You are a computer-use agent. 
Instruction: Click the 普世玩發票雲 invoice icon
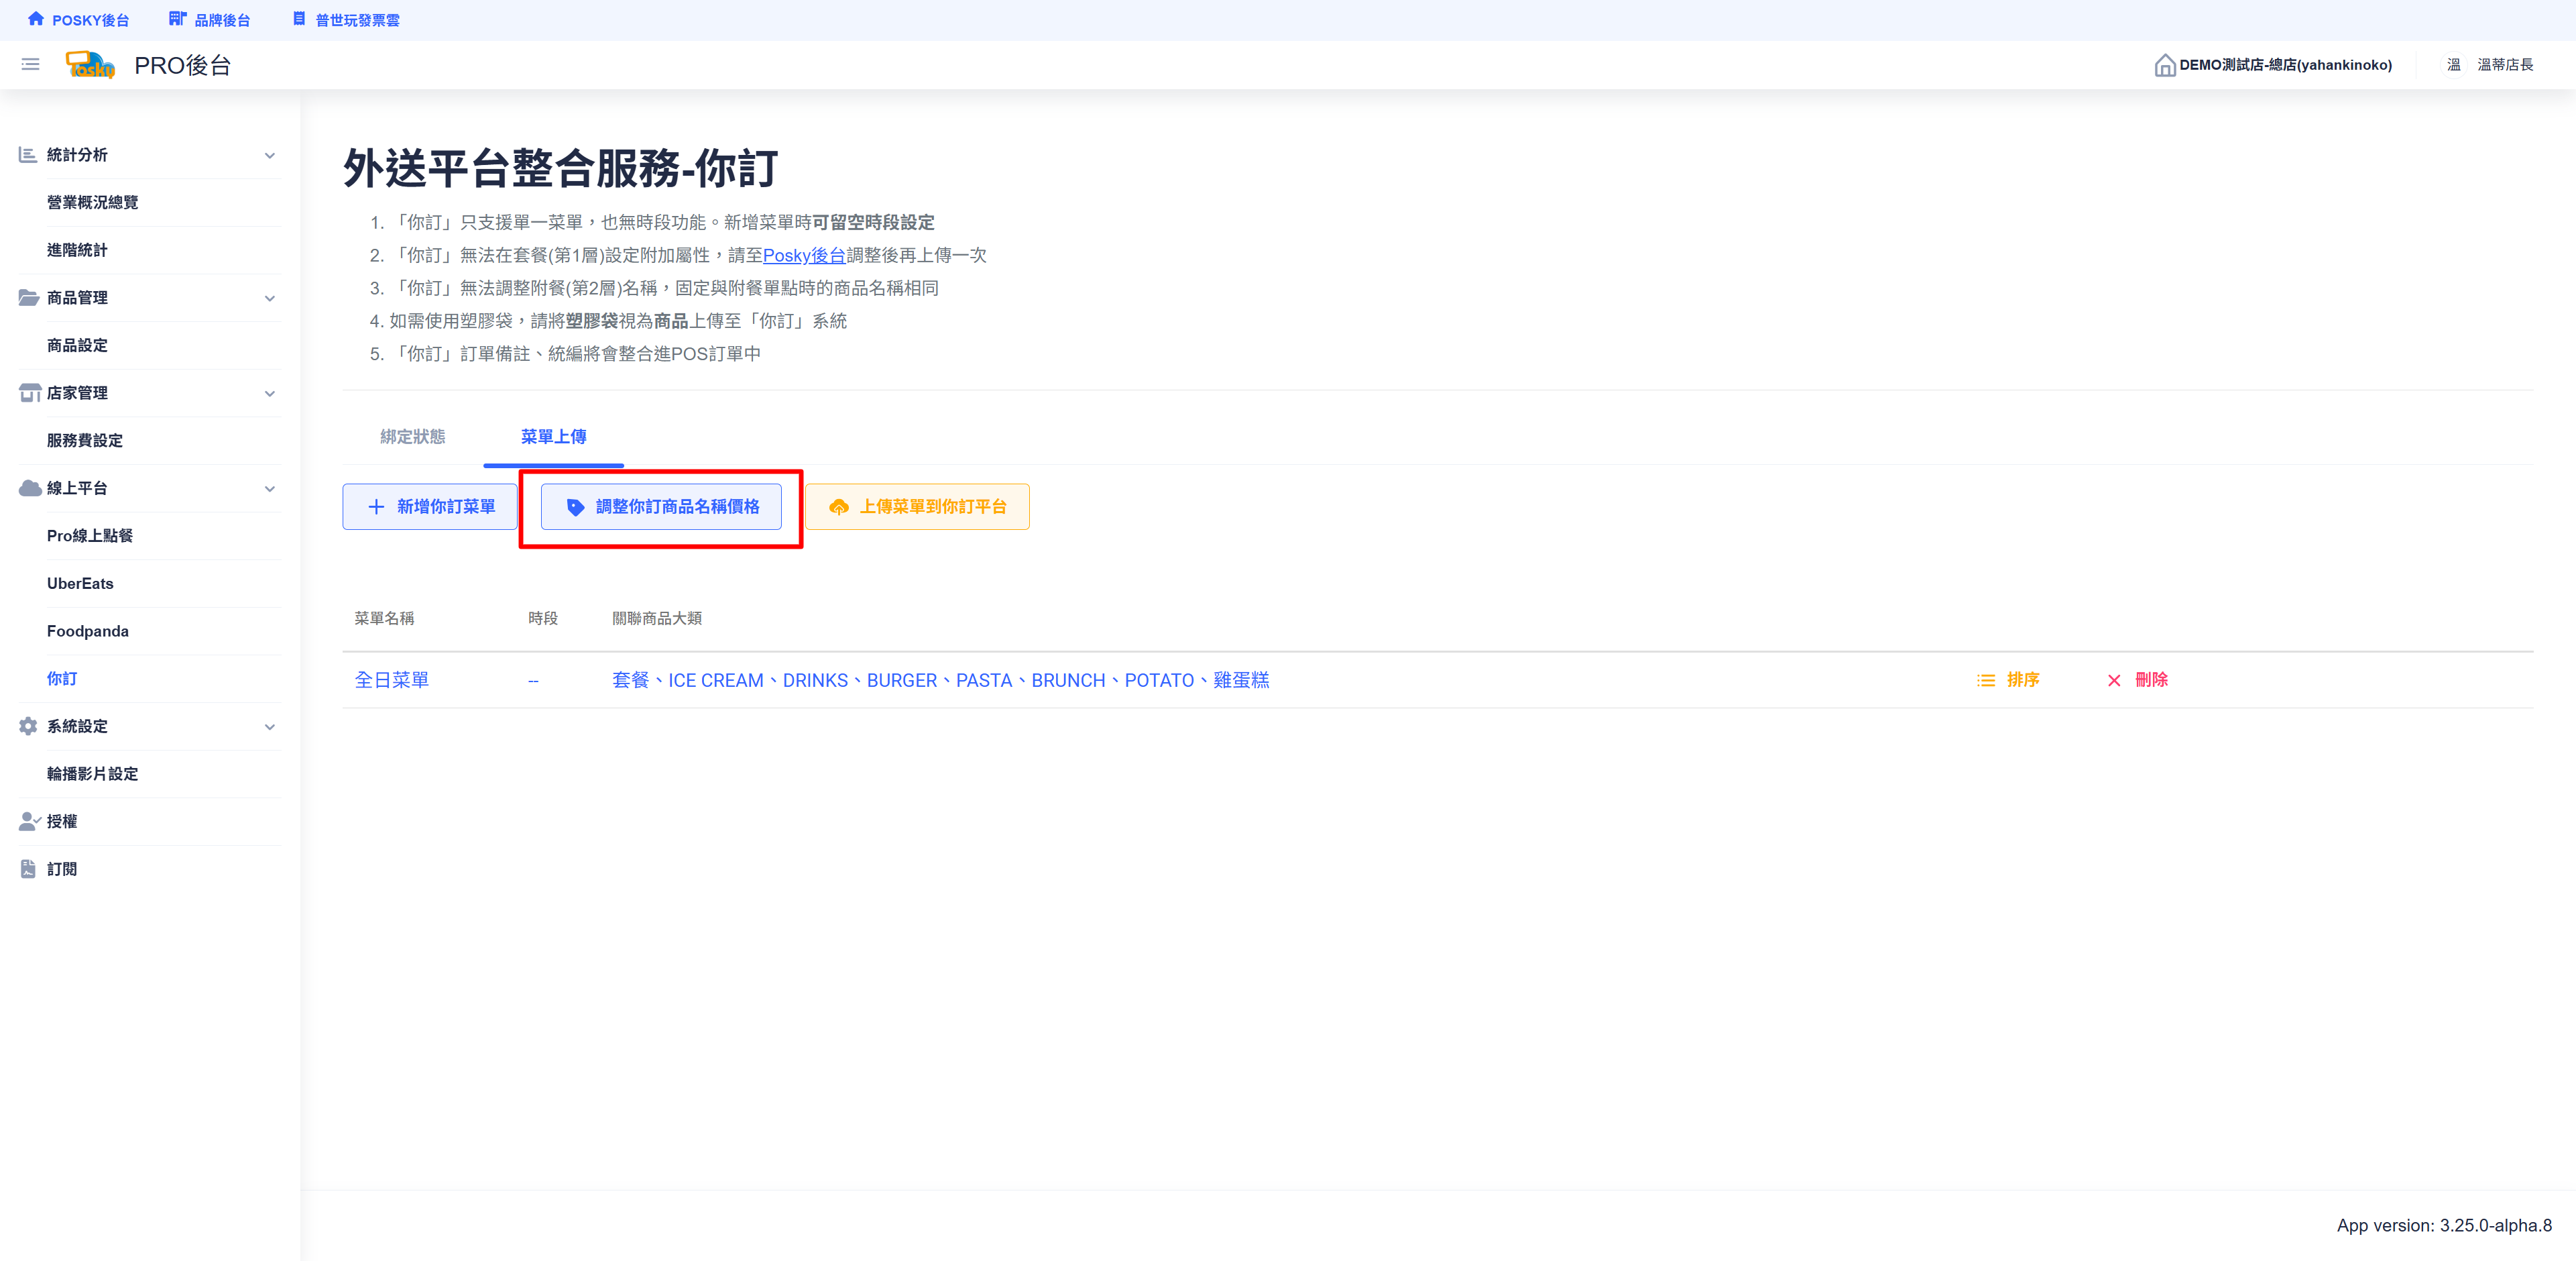(x=299, y=19)
